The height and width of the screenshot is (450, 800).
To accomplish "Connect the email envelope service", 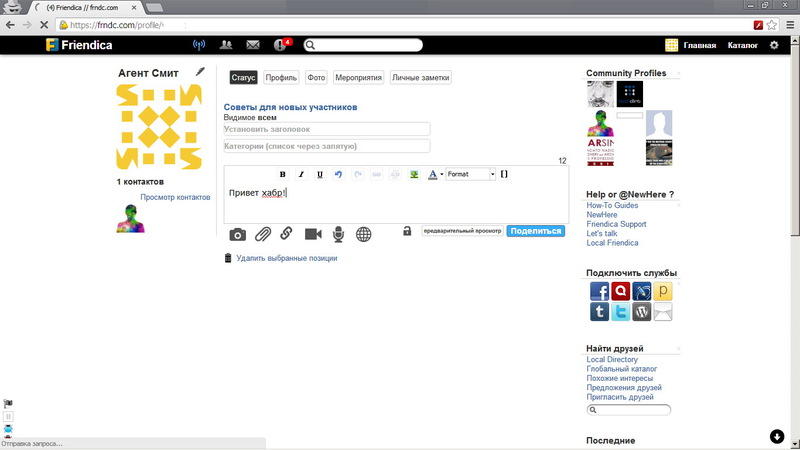I will click(663, 312).
